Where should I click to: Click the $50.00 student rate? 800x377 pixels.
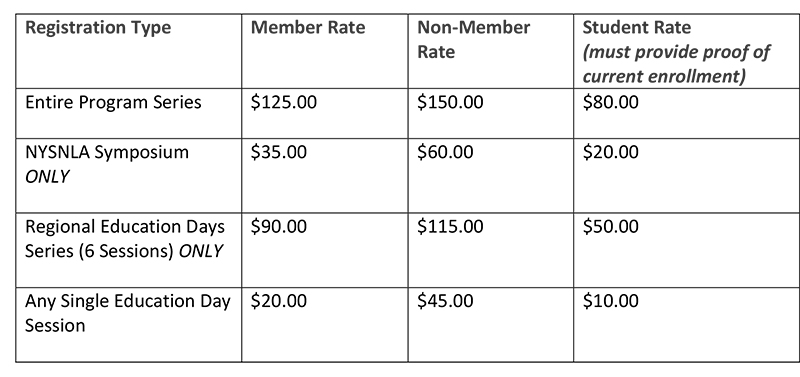pyautogui.click(x=610, y=227)
